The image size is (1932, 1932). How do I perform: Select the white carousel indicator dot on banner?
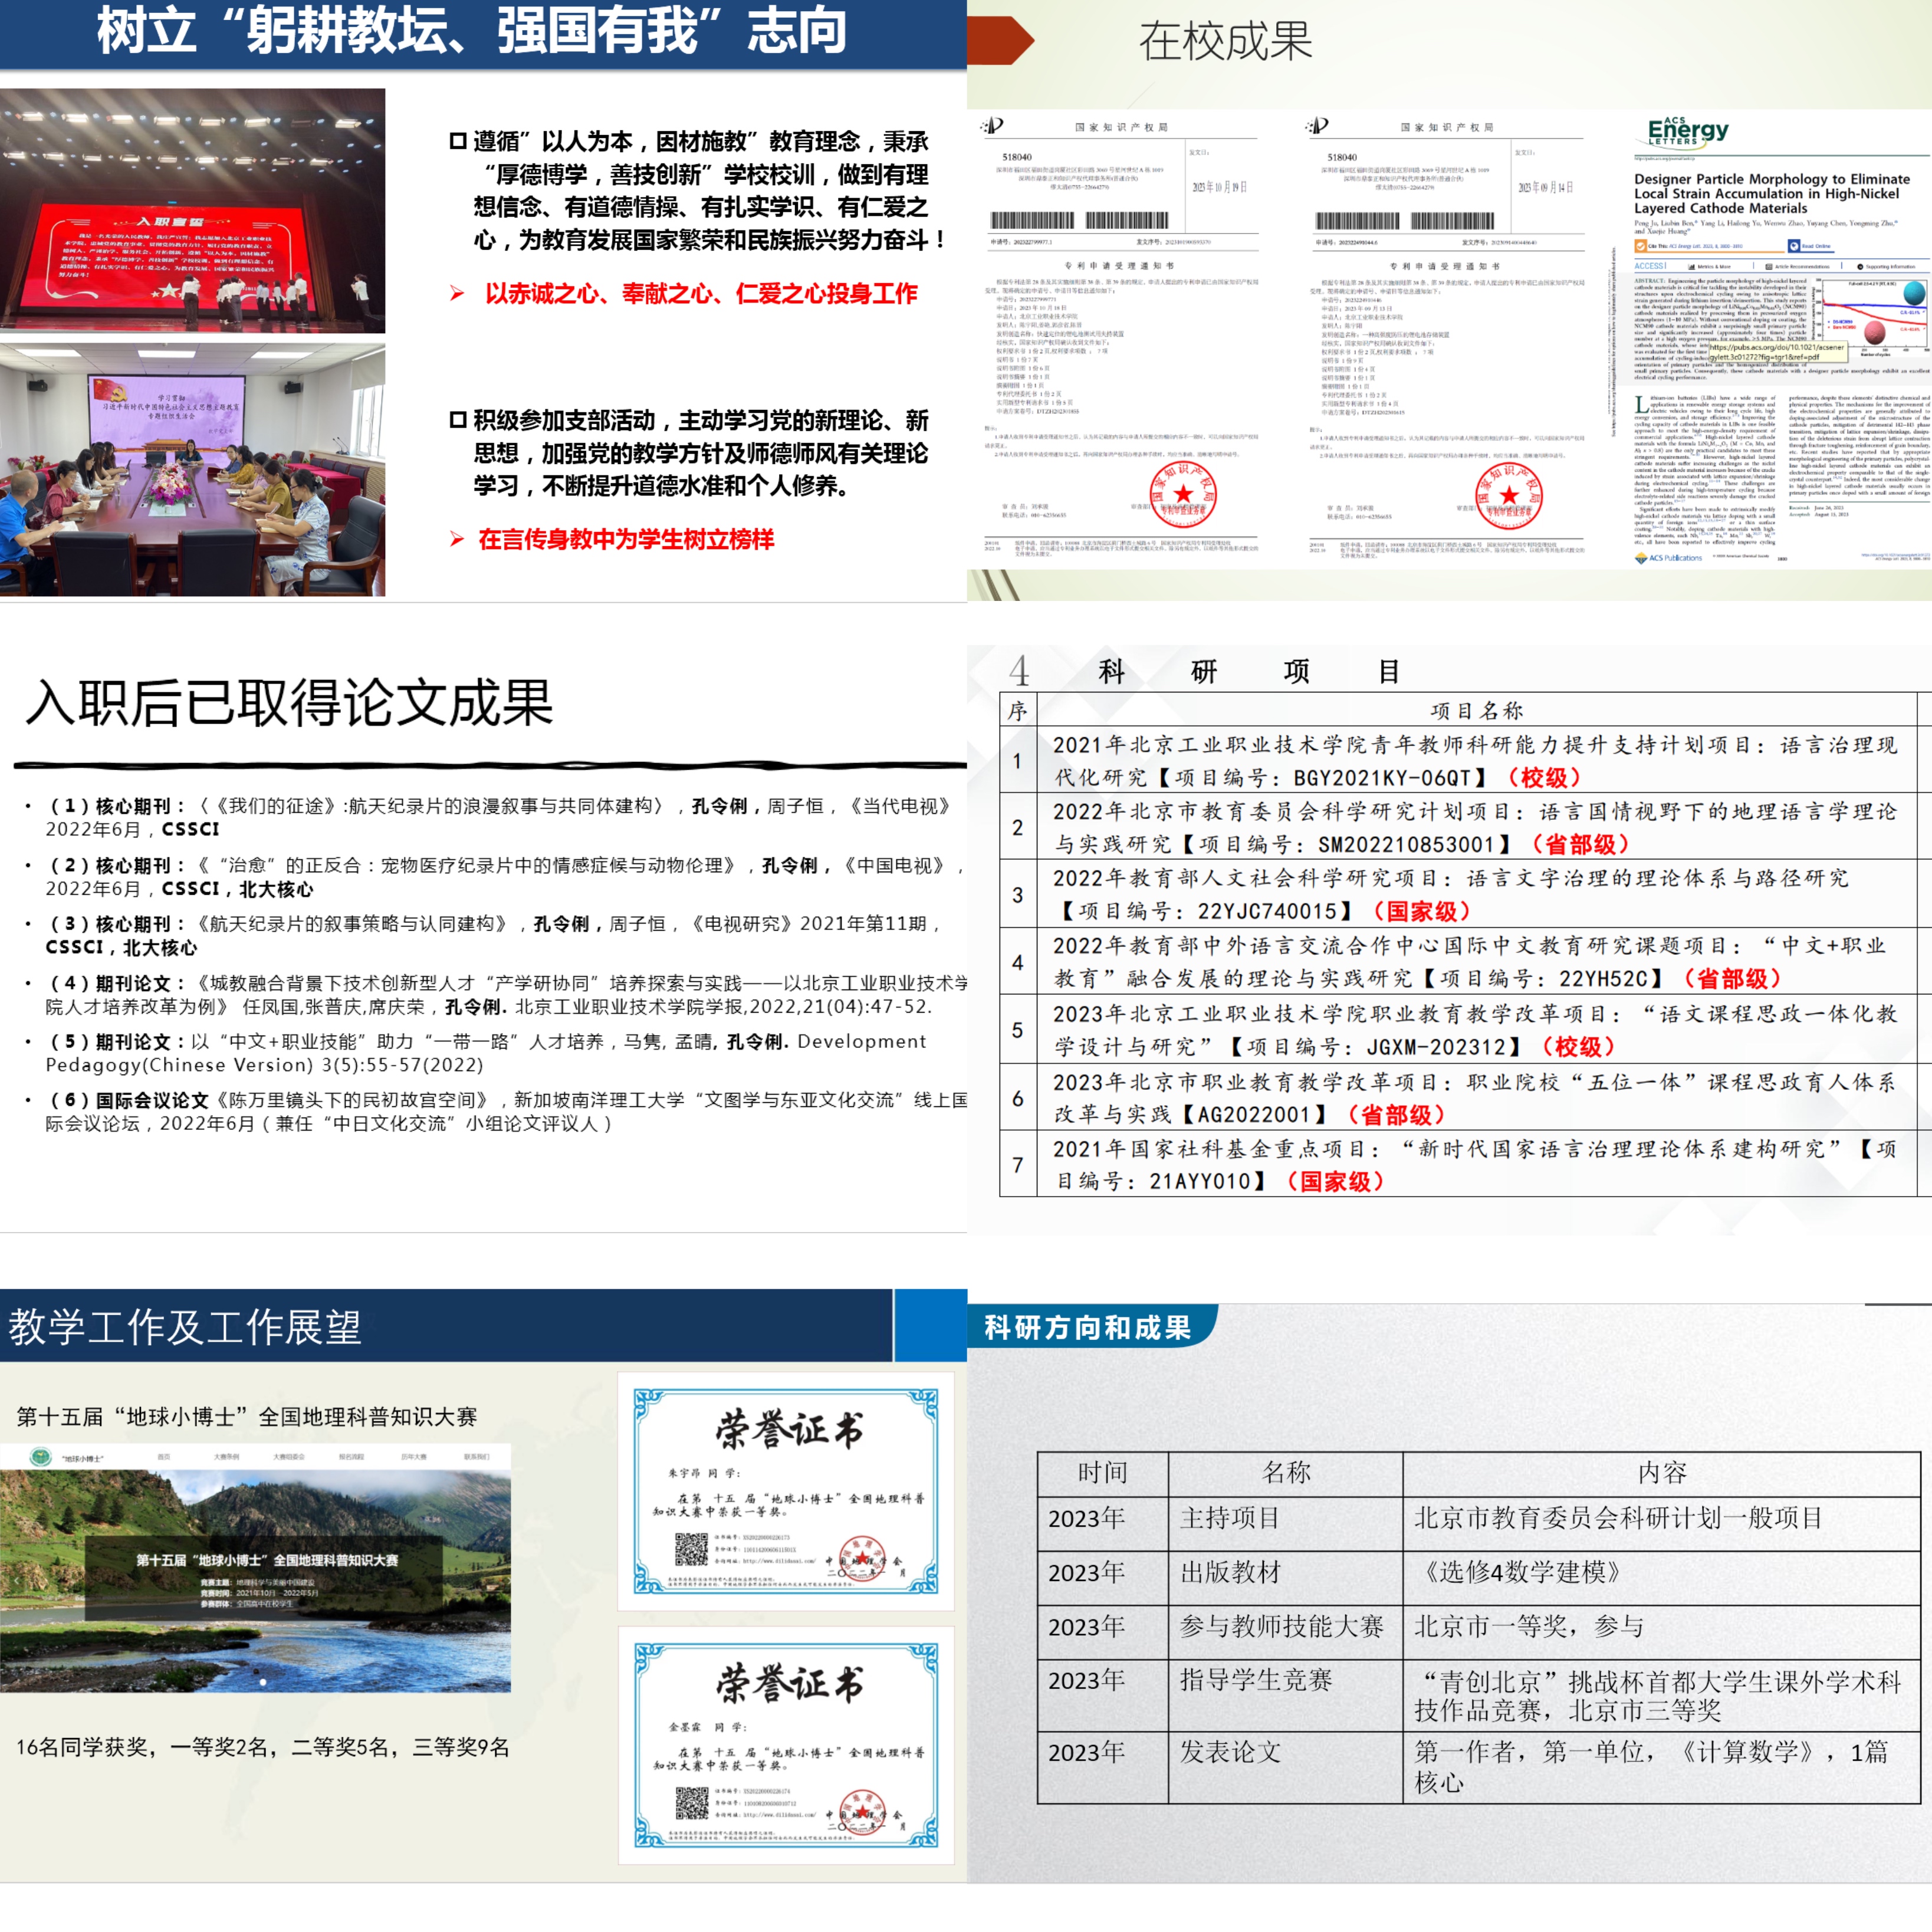(263, 1683)
